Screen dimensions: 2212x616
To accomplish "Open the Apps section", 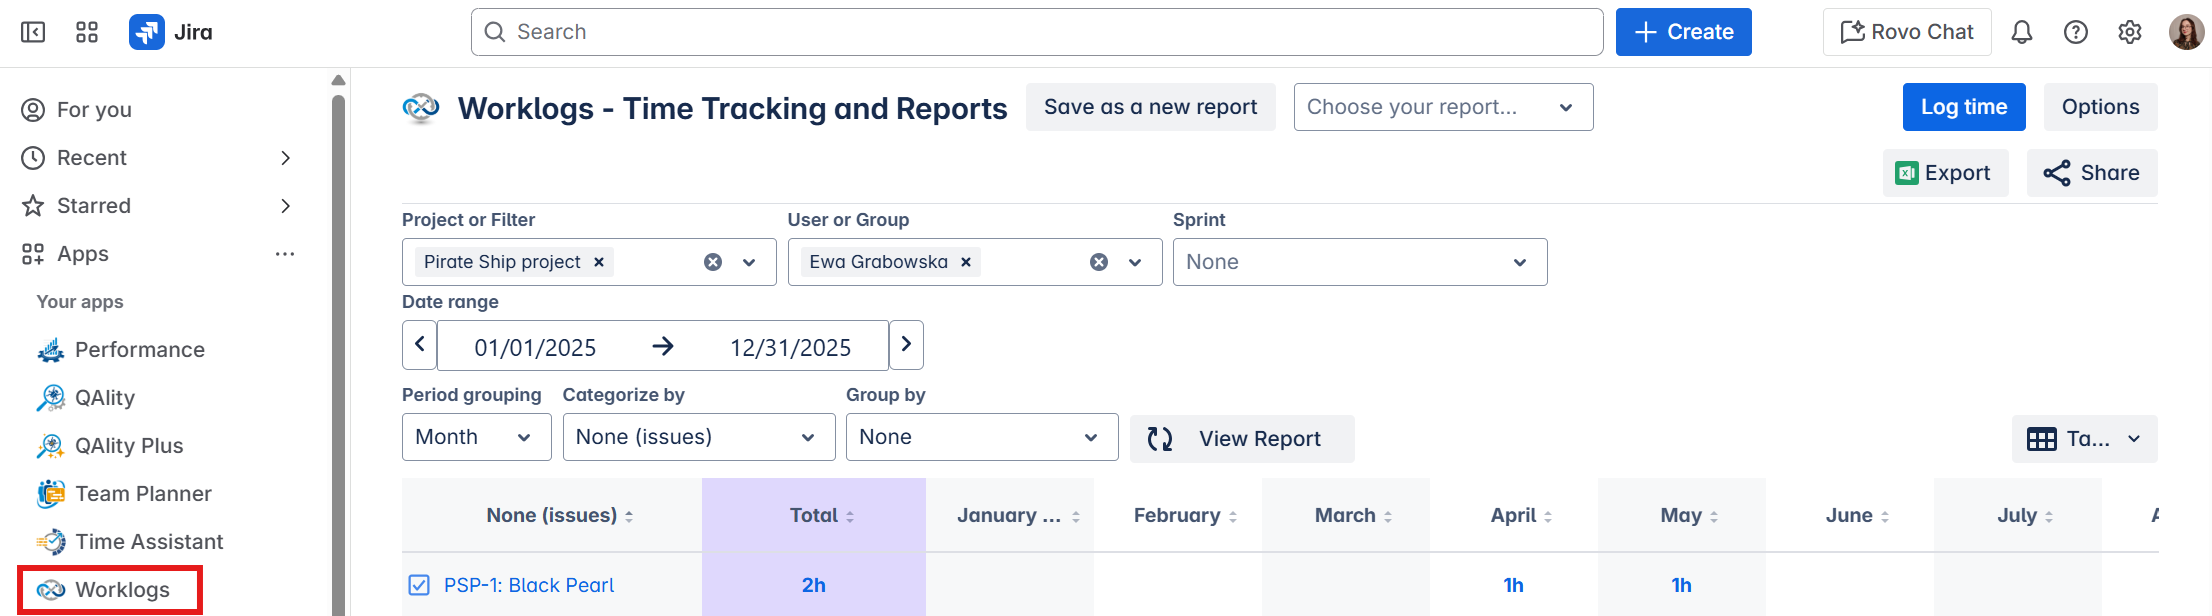I will point(83,254).
